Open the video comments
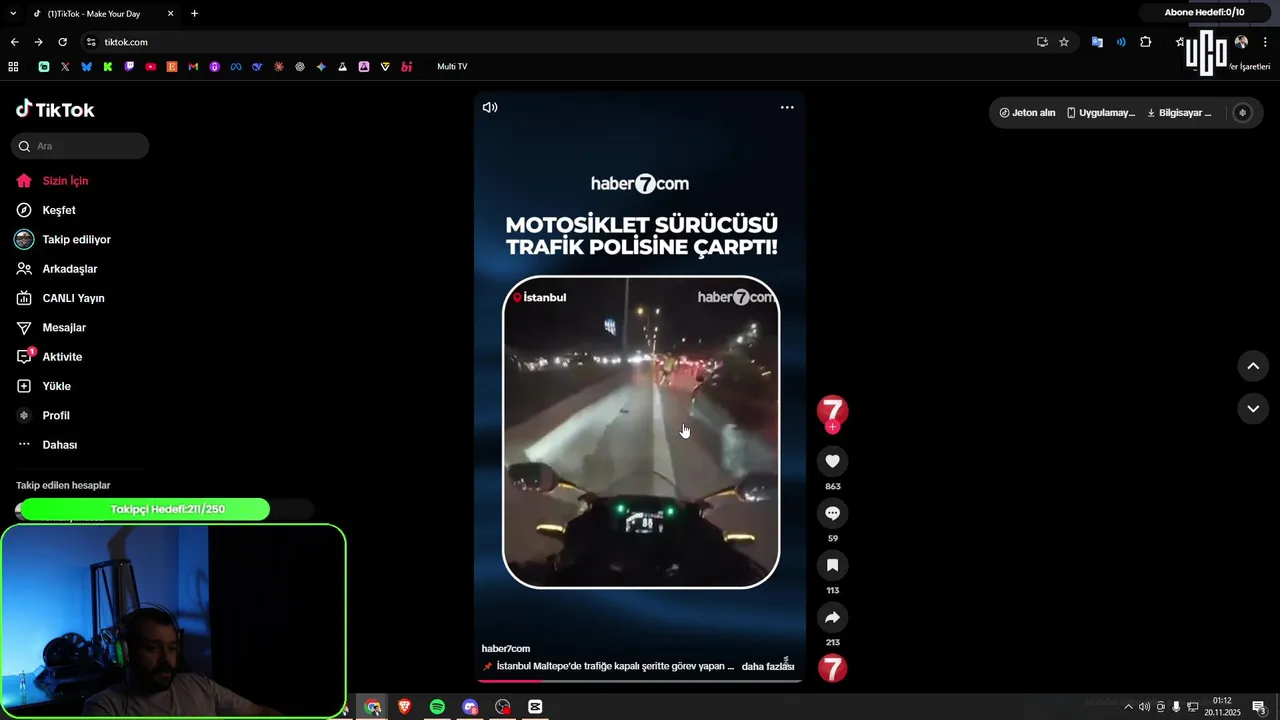Viewport: 1280px width, 720px height. click(x=832, y=513)
